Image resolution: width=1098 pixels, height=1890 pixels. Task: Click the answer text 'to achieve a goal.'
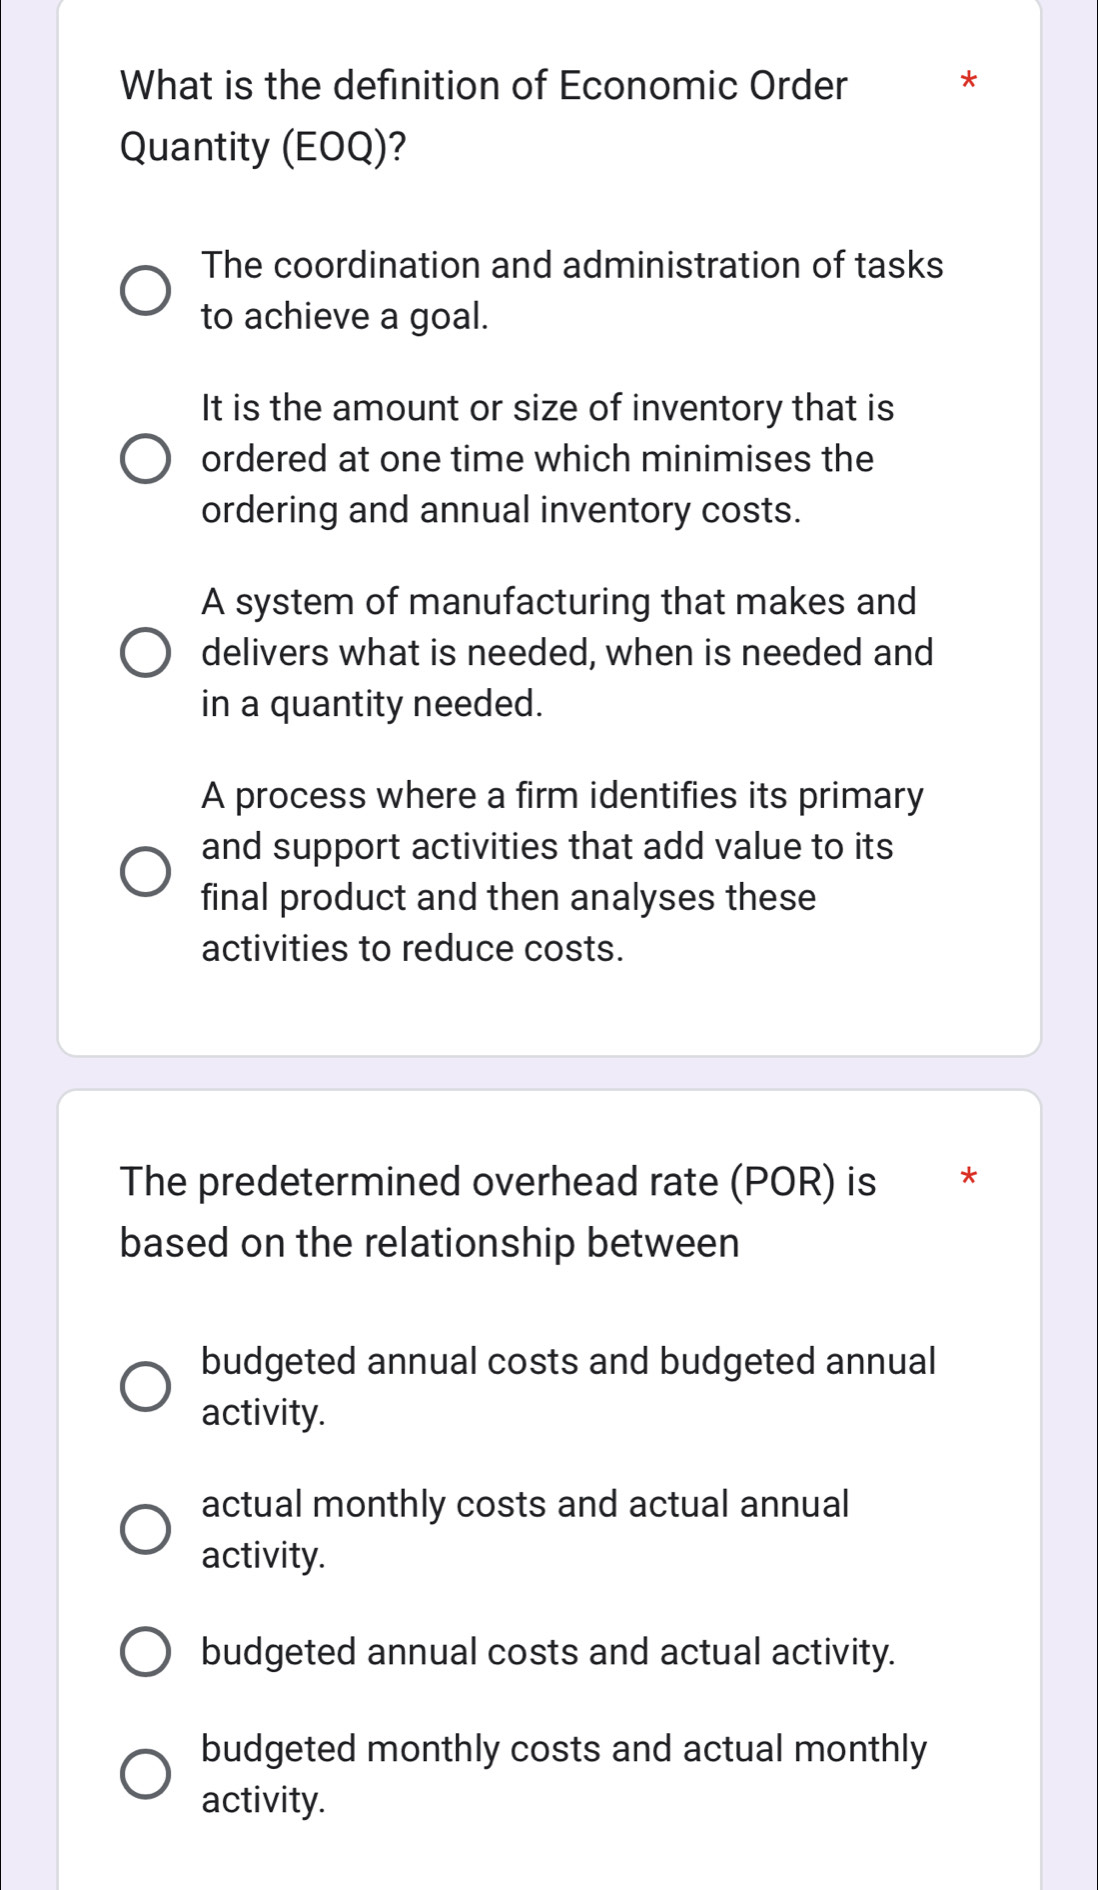point(345,317)
